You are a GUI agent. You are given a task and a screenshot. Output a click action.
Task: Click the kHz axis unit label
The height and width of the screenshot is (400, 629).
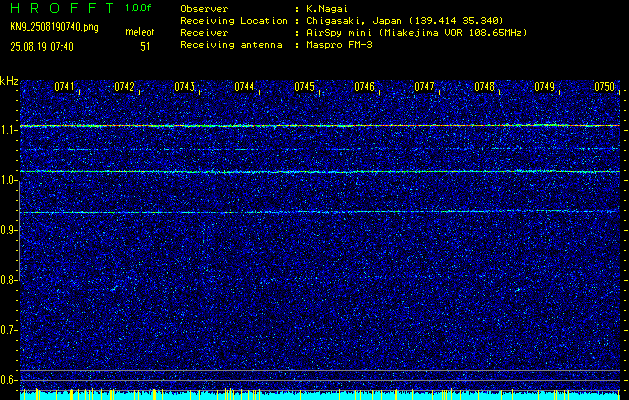coord(9,81)
